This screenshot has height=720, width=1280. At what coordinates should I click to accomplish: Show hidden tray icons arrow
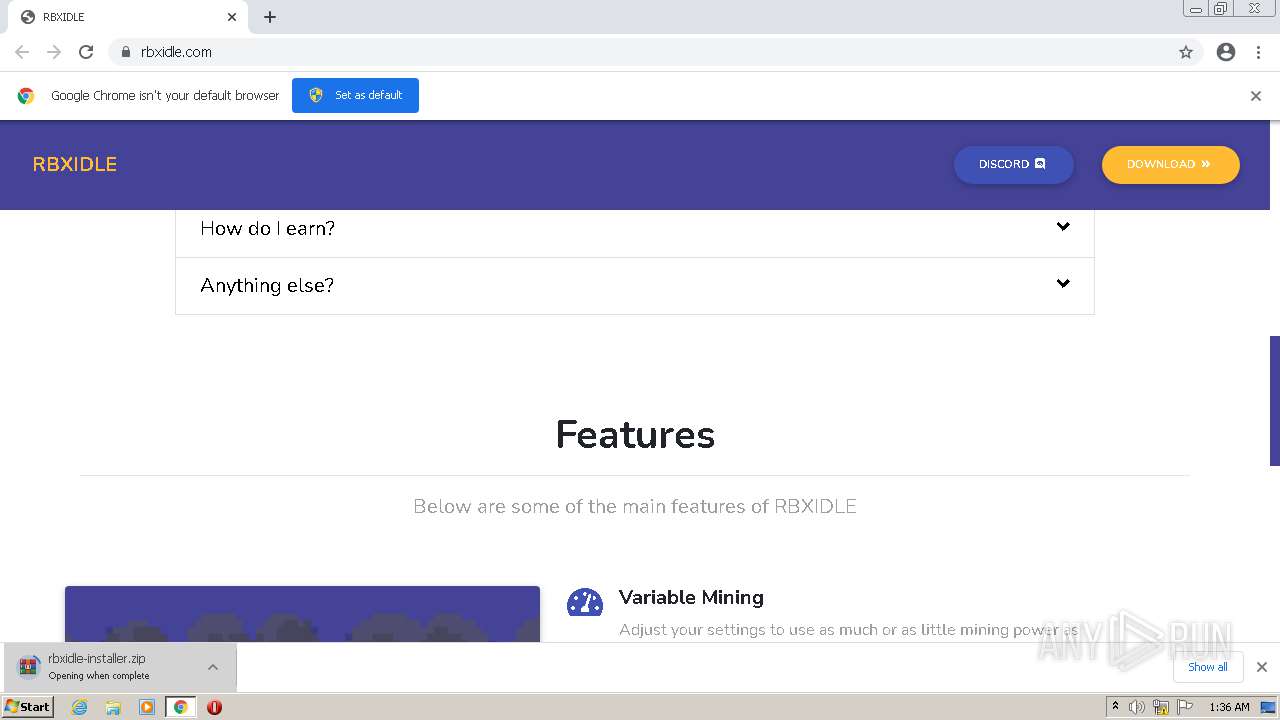pyautogui.click(x=1115, y=707)
